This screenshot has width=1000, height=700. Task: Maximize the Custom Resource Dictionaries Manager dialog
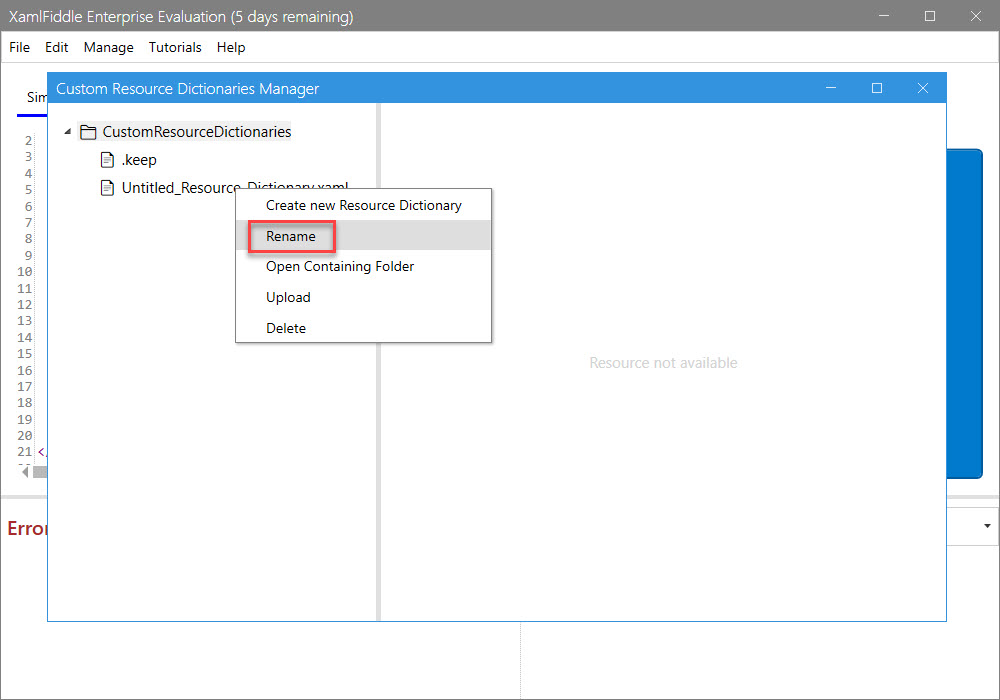[x=877, y=88]
